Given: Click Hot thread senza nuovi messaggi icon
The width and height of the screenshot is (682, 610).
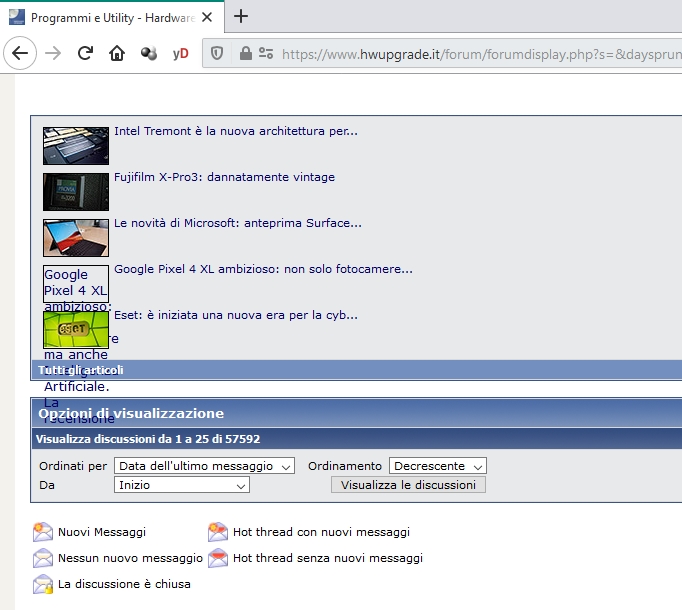Looking at the screenshot, I should (x=217, y=558).
